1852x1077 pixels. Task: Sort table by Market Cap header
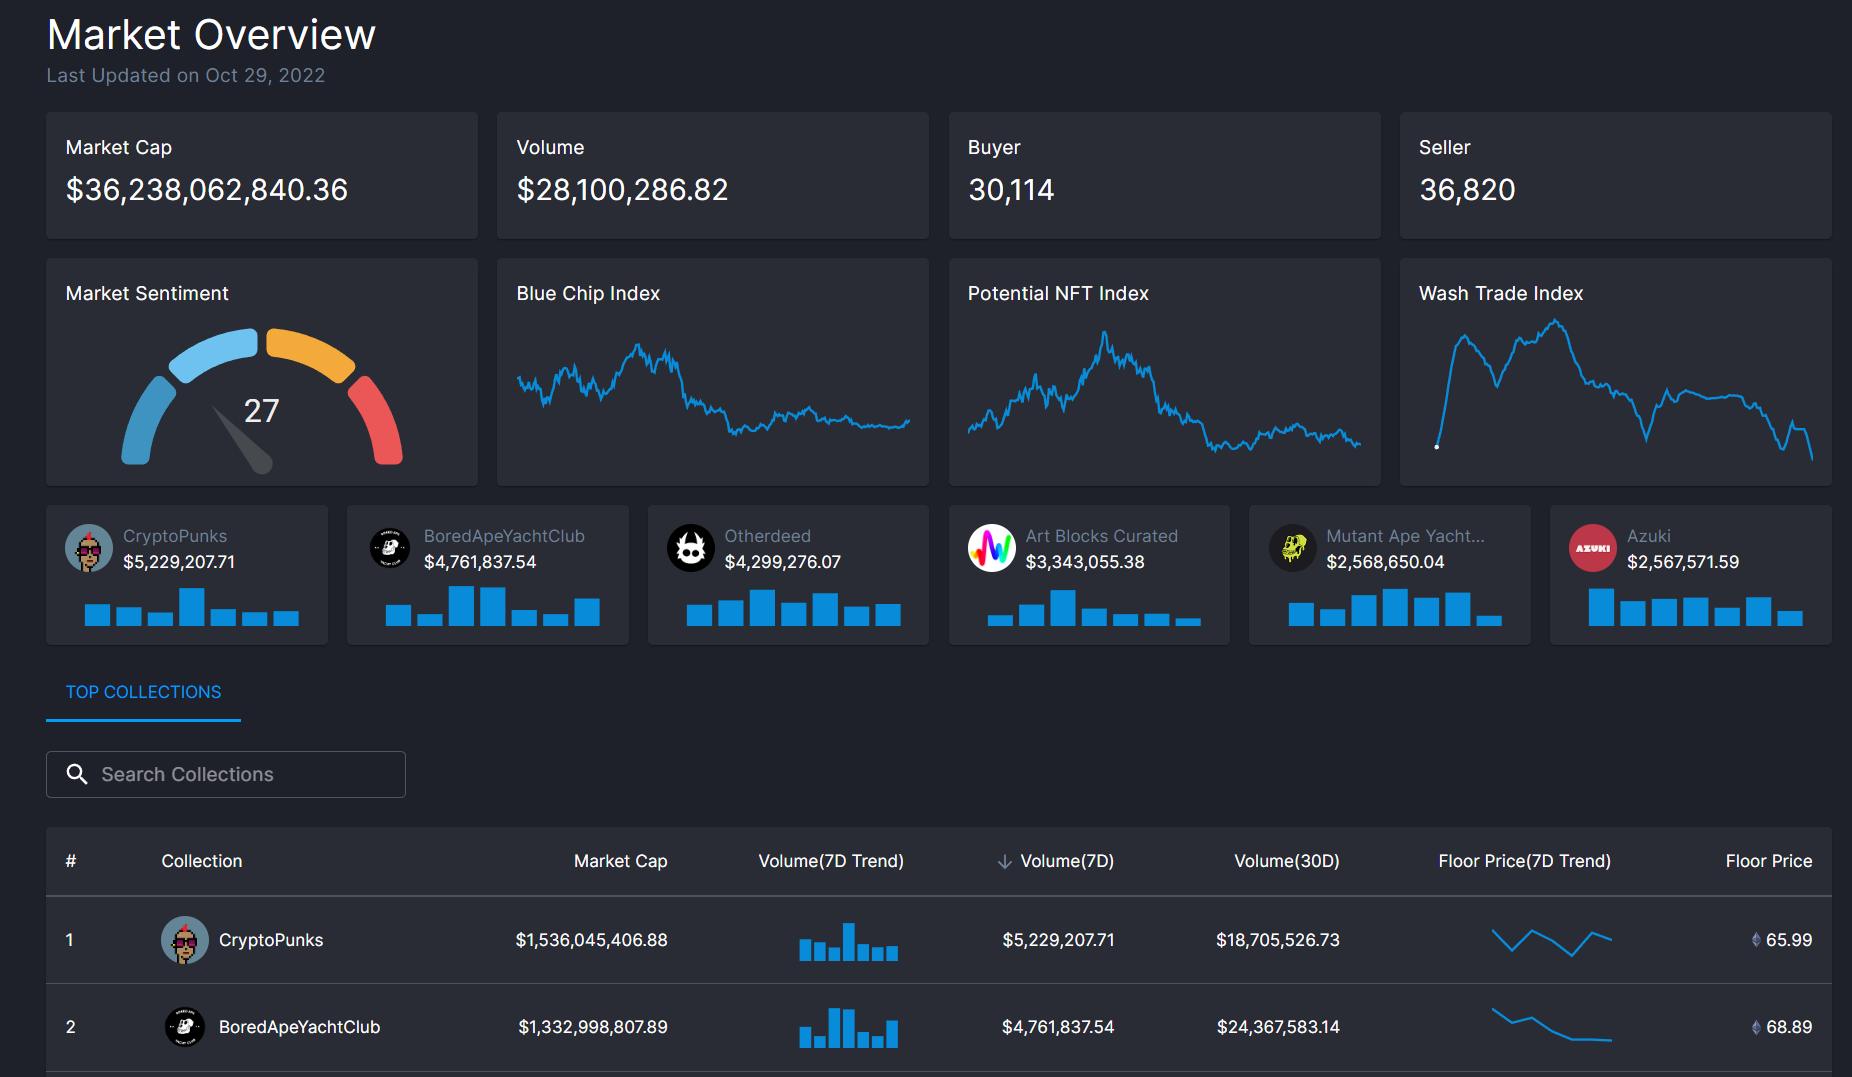(x=620, y=861)
